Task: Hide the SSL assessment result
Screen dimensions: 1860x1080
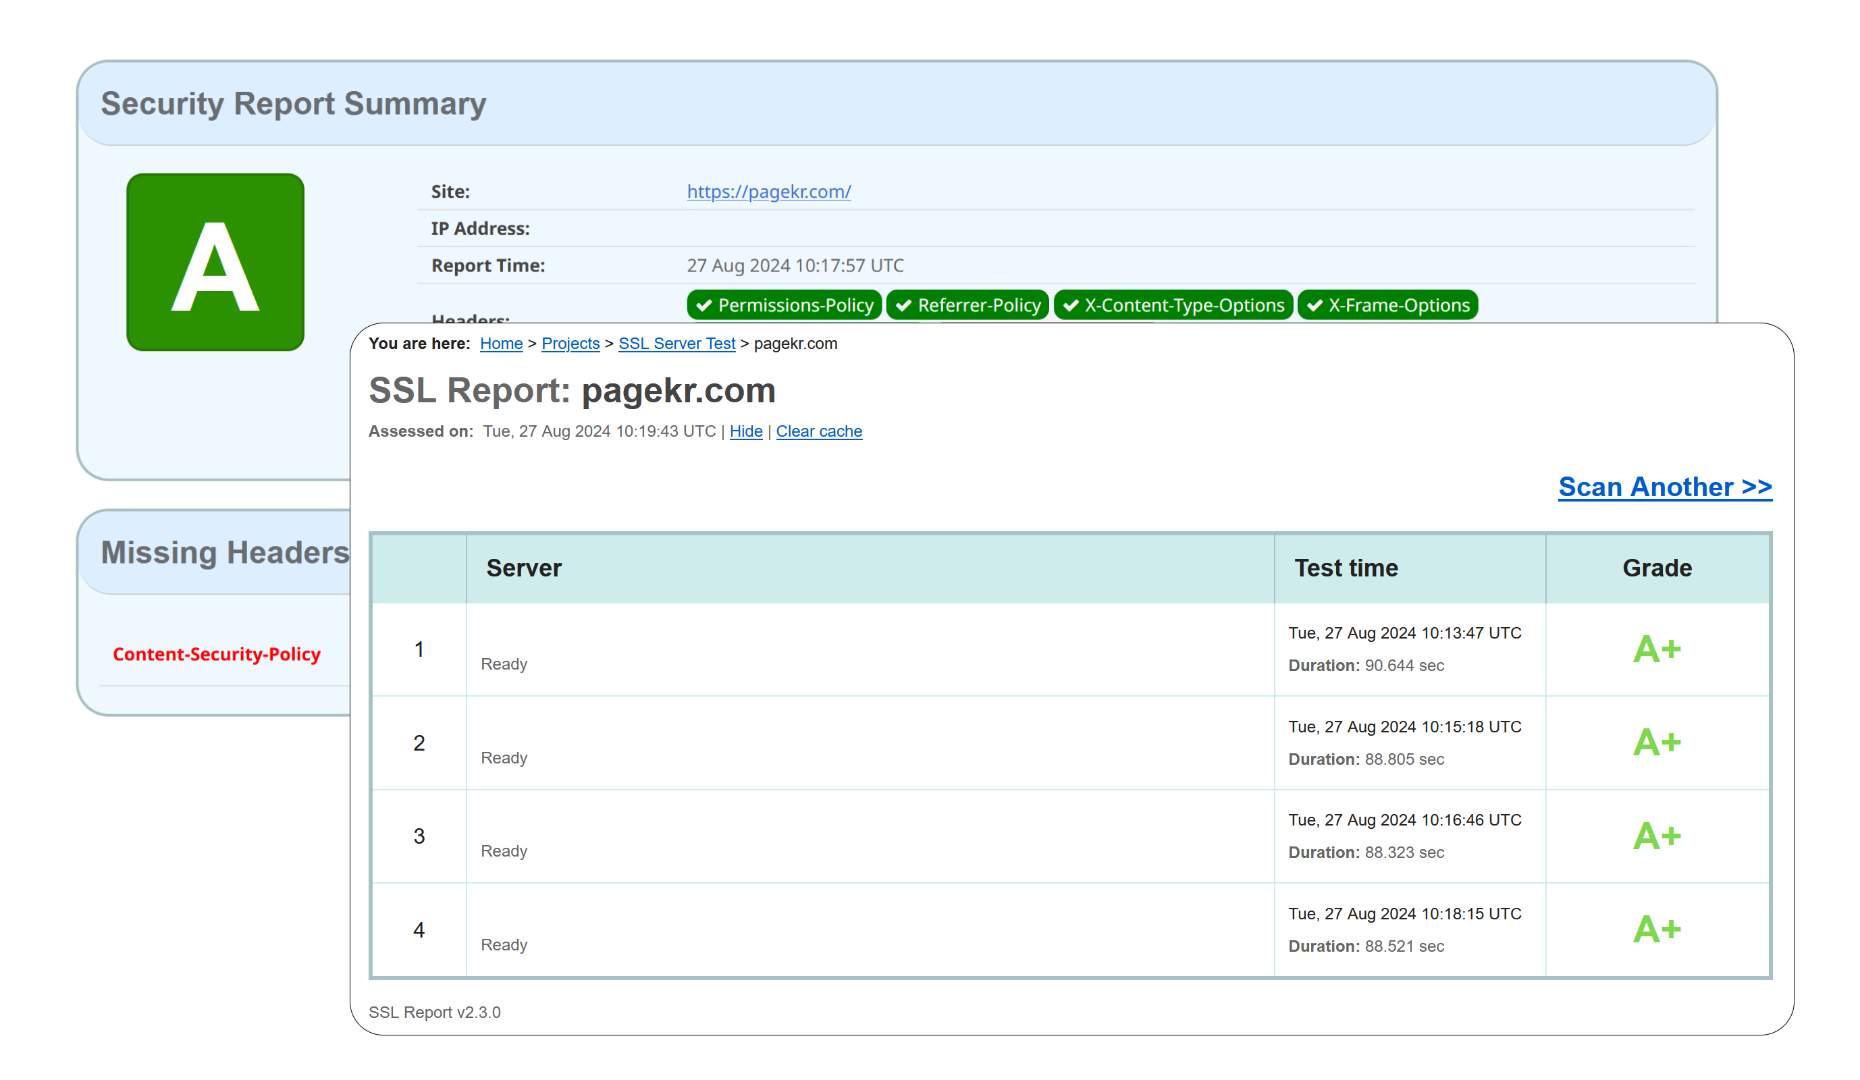Action: pyautogui.click(x=746, y=431)
